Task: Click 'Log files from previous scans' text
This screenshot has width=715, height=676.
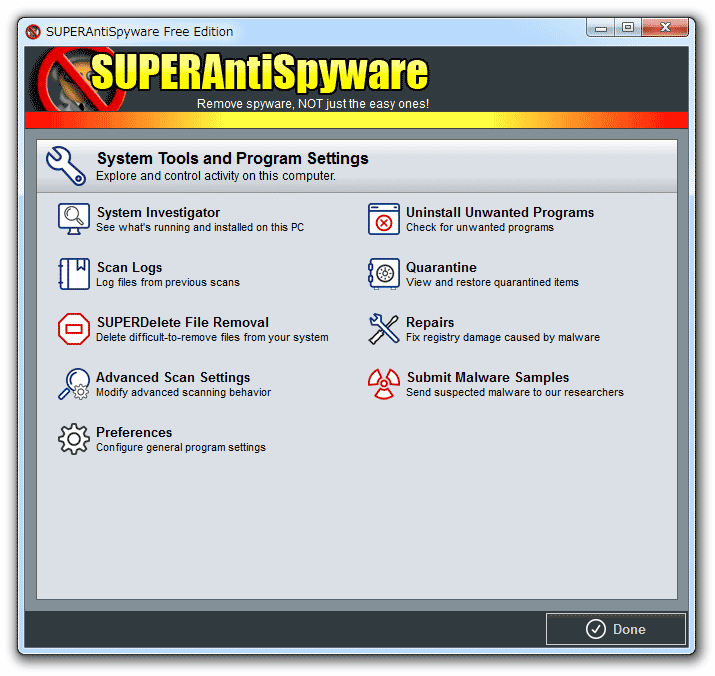Action: tap(168, 282)
